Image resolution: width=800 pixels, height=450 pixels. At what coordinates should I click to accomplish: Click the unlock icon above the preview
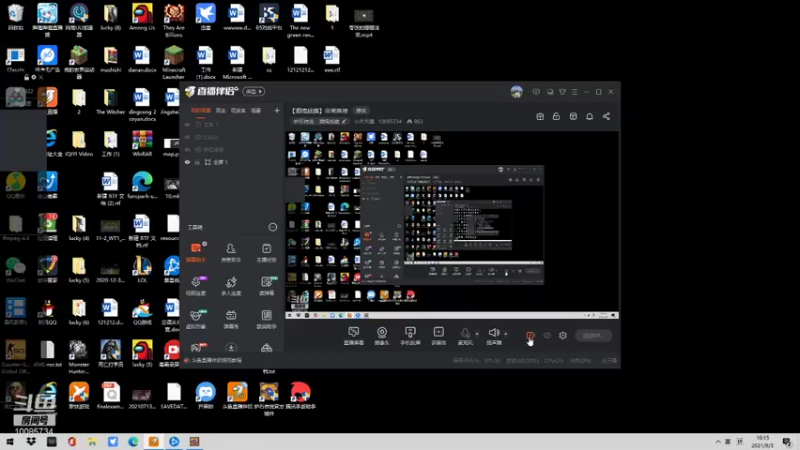[556, 116]
